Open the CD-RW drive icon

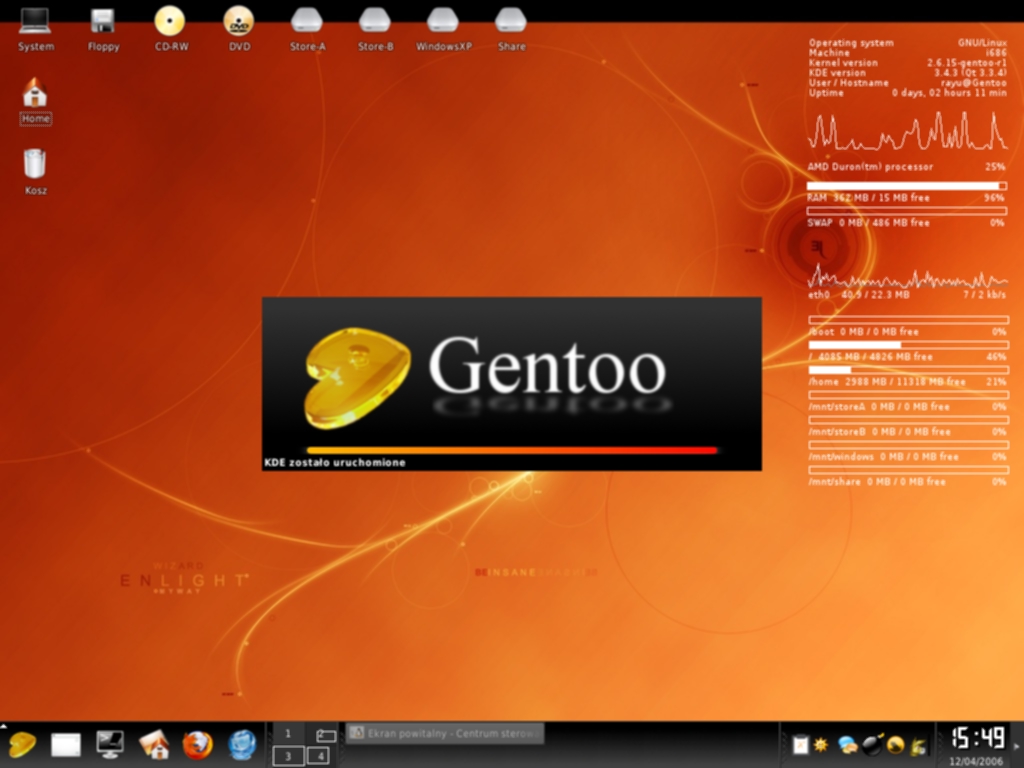click(171, 29)
